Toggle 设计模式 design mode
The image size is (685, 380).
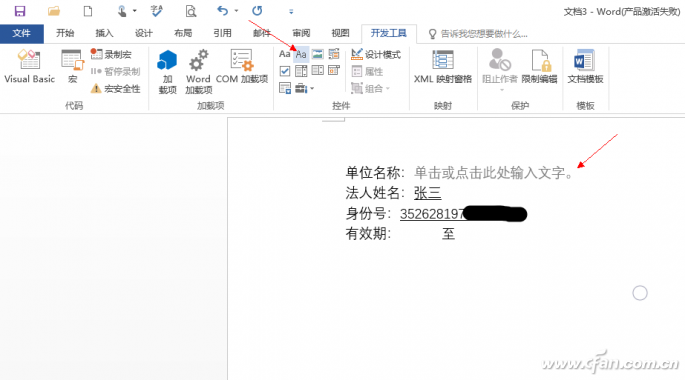[x=376, y=54]
